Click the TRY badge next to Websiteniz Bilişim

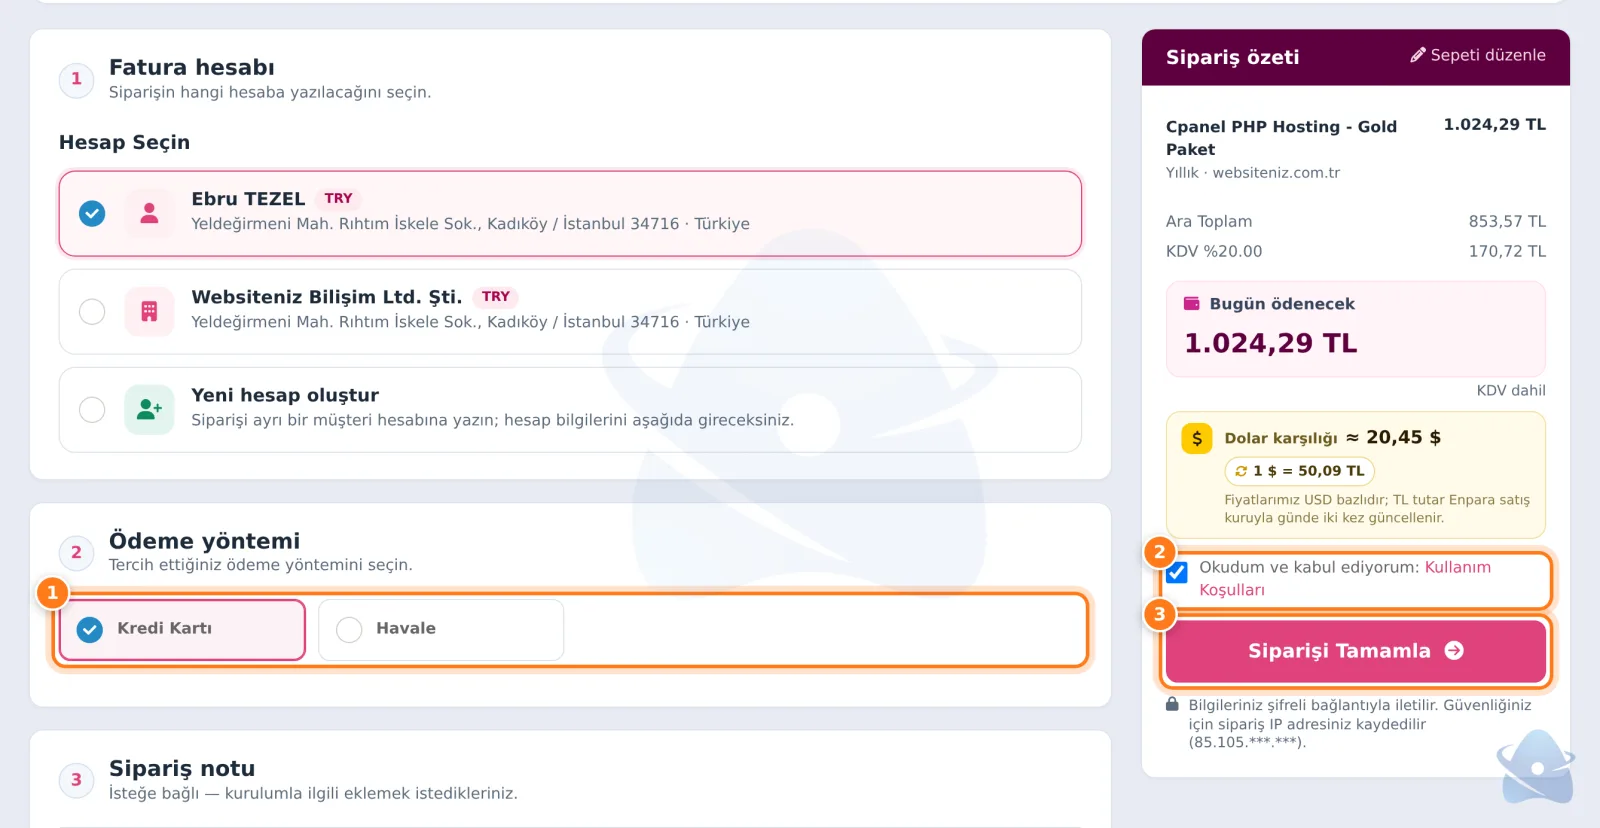[x=496, y=296]
